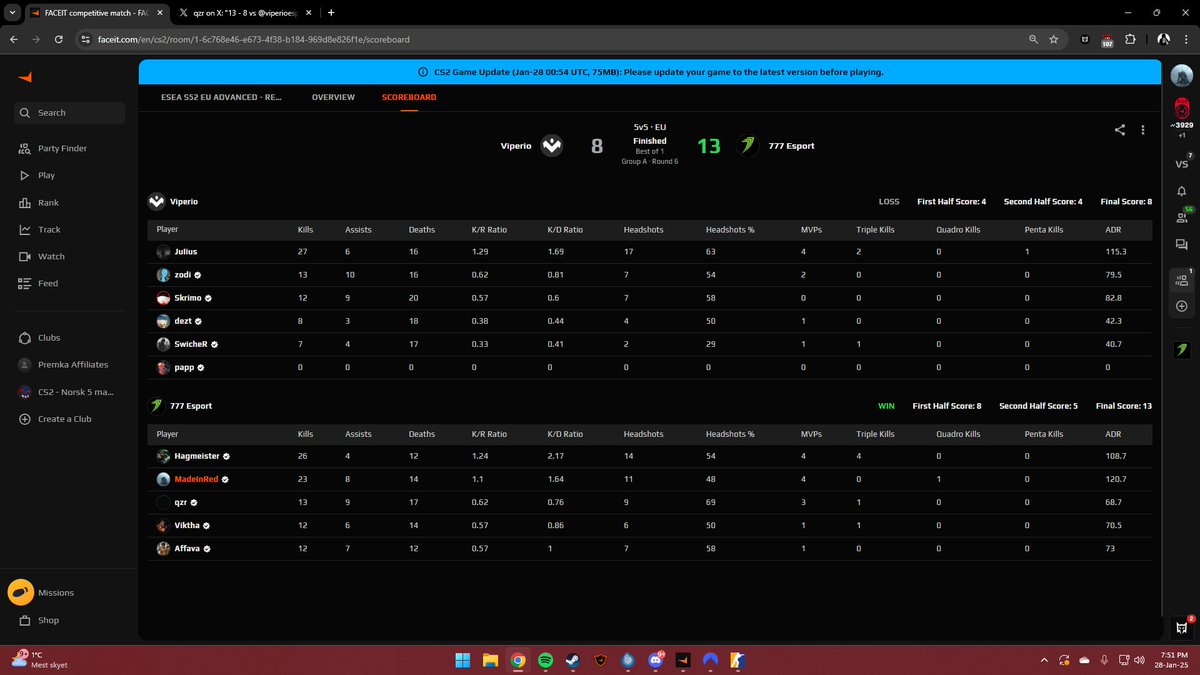Viewport: 1200px width, 675px height.
Task: Open Spotify from the taskbar
Action: click(545, 660)
